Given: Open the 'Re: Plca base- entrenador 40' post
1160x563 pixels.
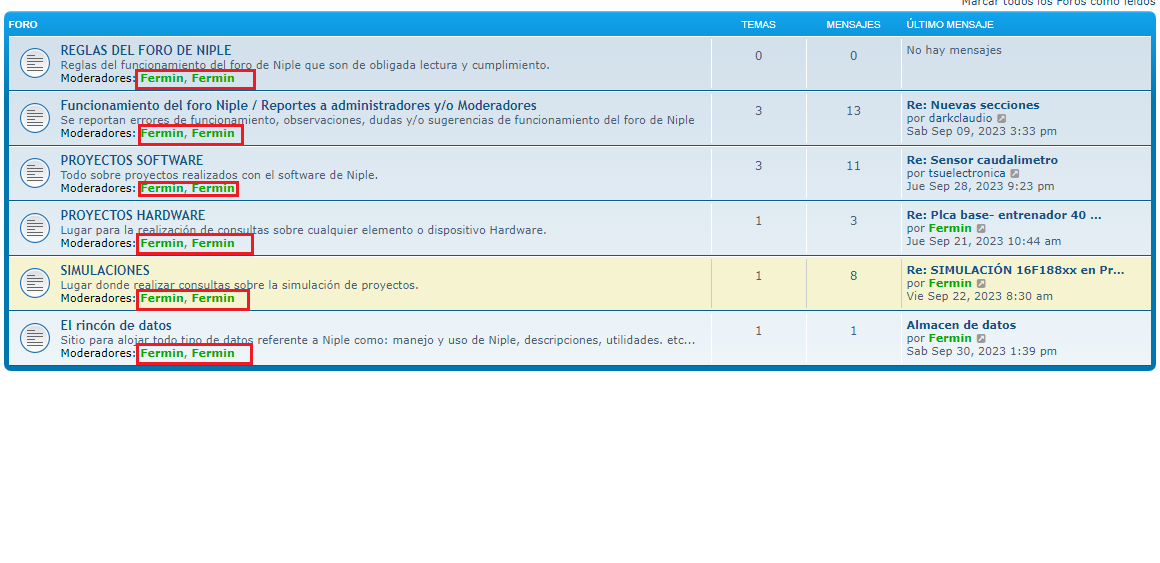Looking at the screenshot, I should [x=1003, y=215].
